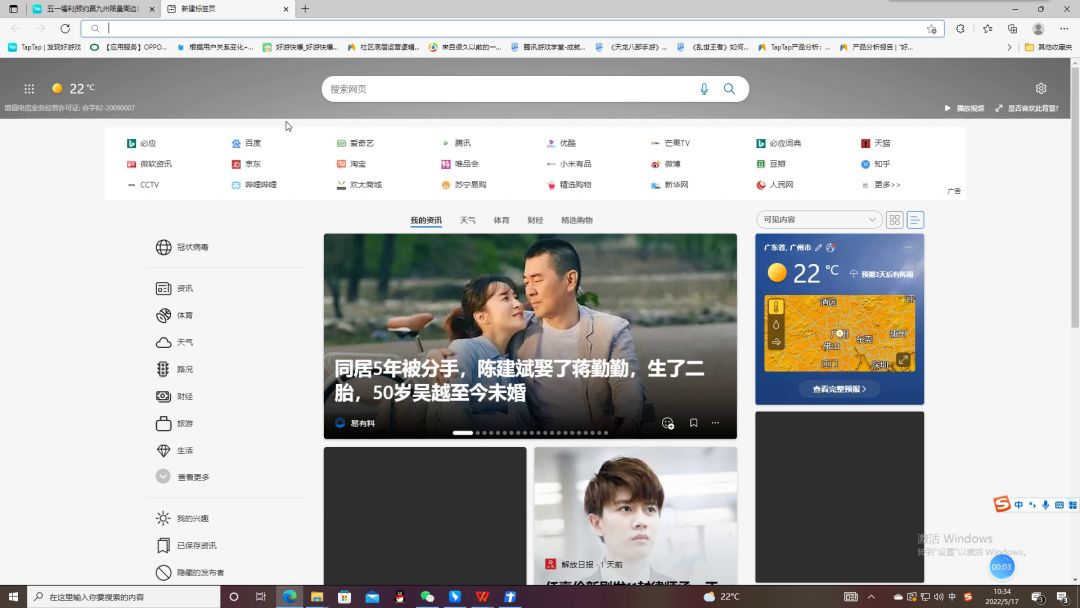The width and height of the screenshot is (1080, 608).
Task: Switch to list layout view
Action: [914, 220]
